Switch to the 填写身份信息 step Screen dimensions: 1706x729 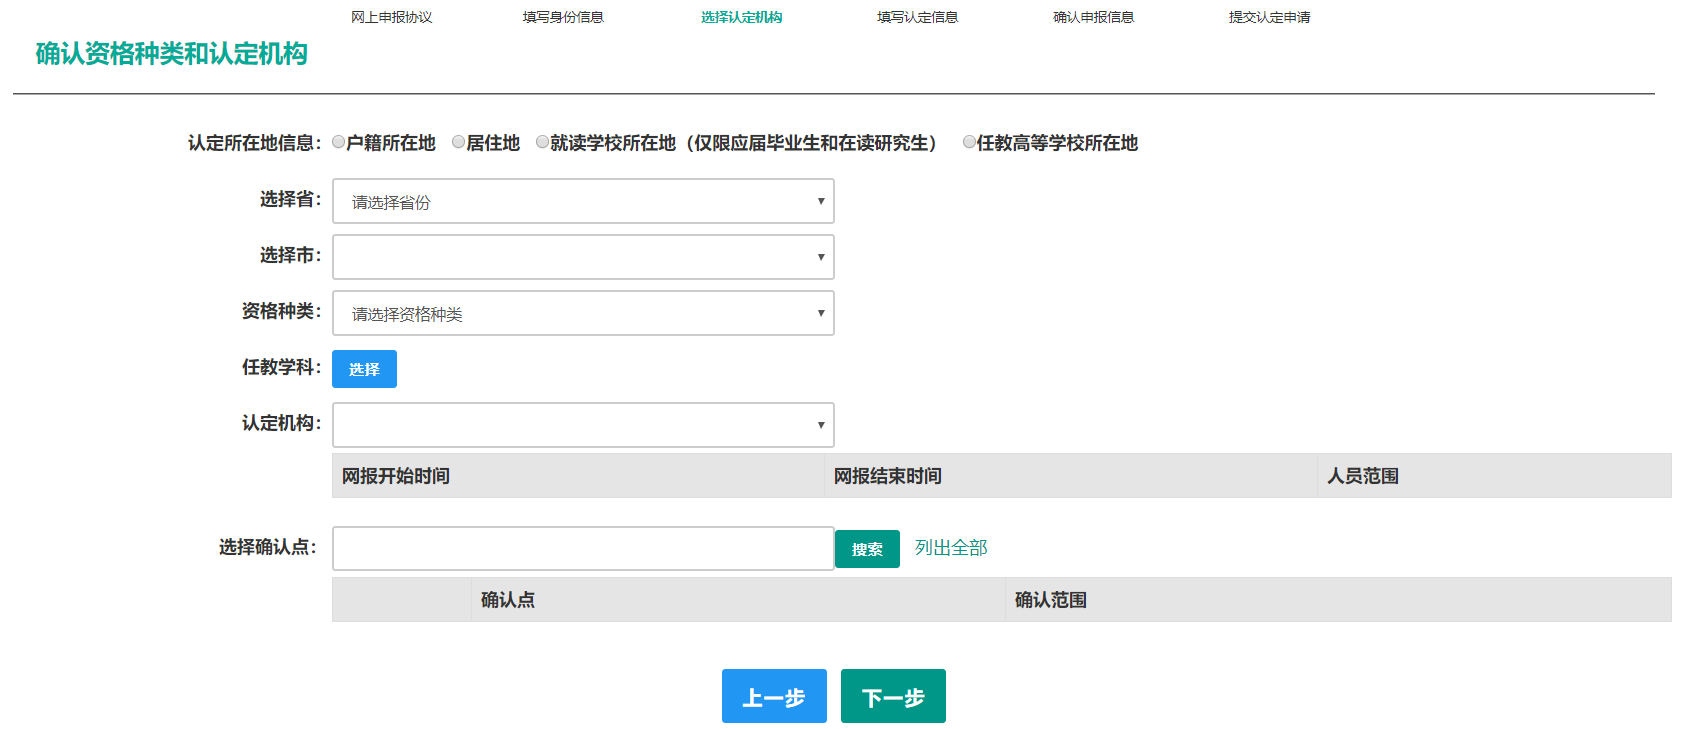tap(563, 17)
